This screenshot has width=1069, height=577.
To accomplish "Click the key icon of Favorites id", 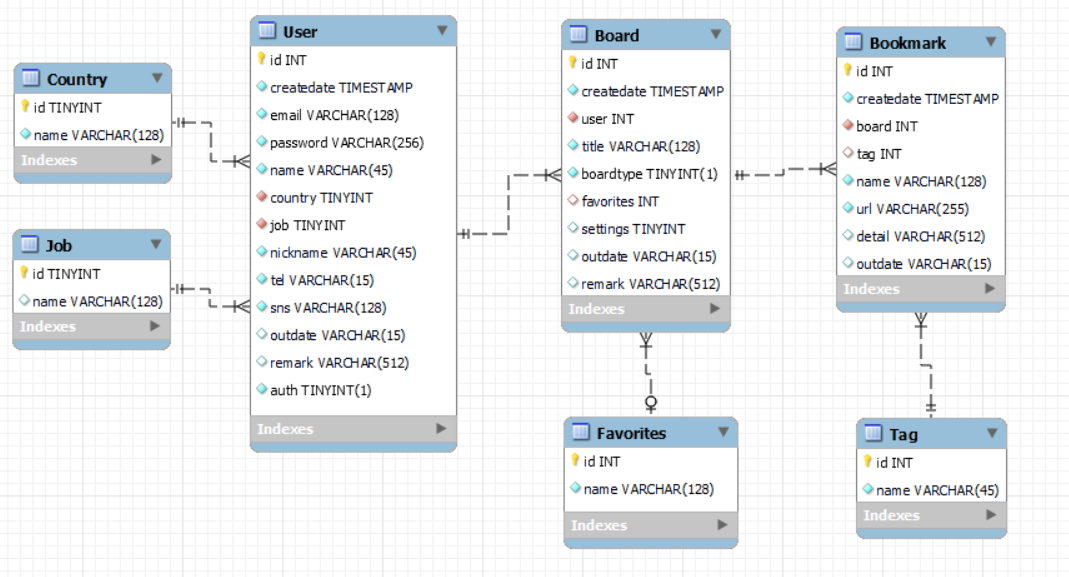I will coord(575,460).
